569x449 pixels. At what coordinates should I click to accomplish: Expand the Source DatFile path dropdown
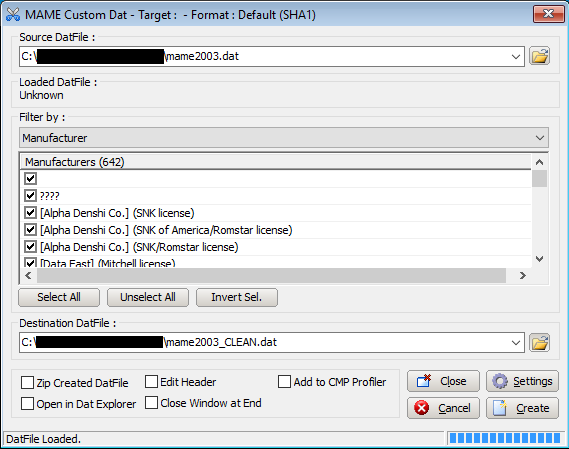(x=516, y=57)
